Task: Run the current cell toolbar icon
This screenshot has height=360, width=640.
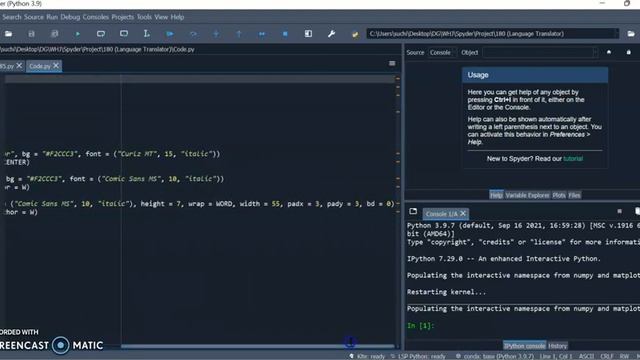Action: (101, 34)
